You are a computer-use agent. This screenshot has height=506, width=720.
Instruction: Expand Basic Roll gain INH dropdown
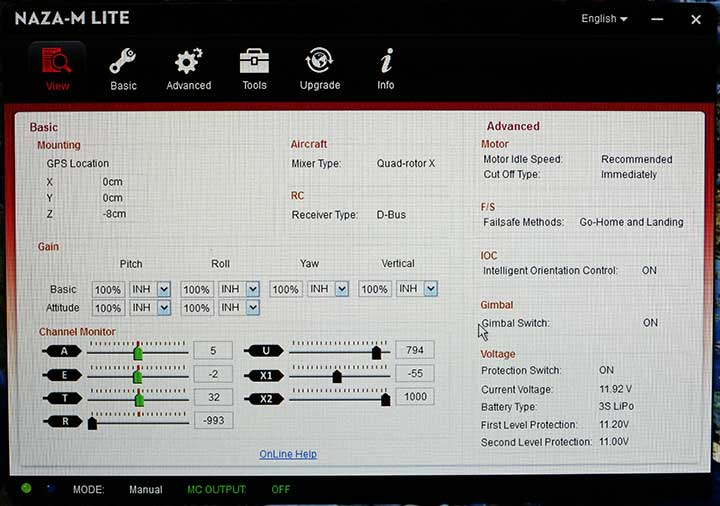click(253, 289)
